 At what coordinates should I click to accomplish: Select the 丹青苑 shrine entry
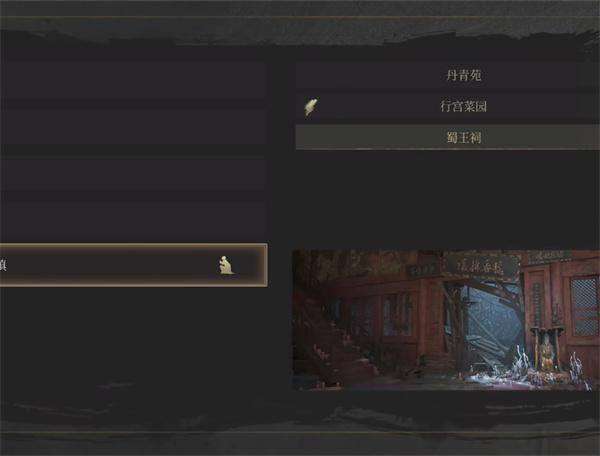click(x=448, y=75)
